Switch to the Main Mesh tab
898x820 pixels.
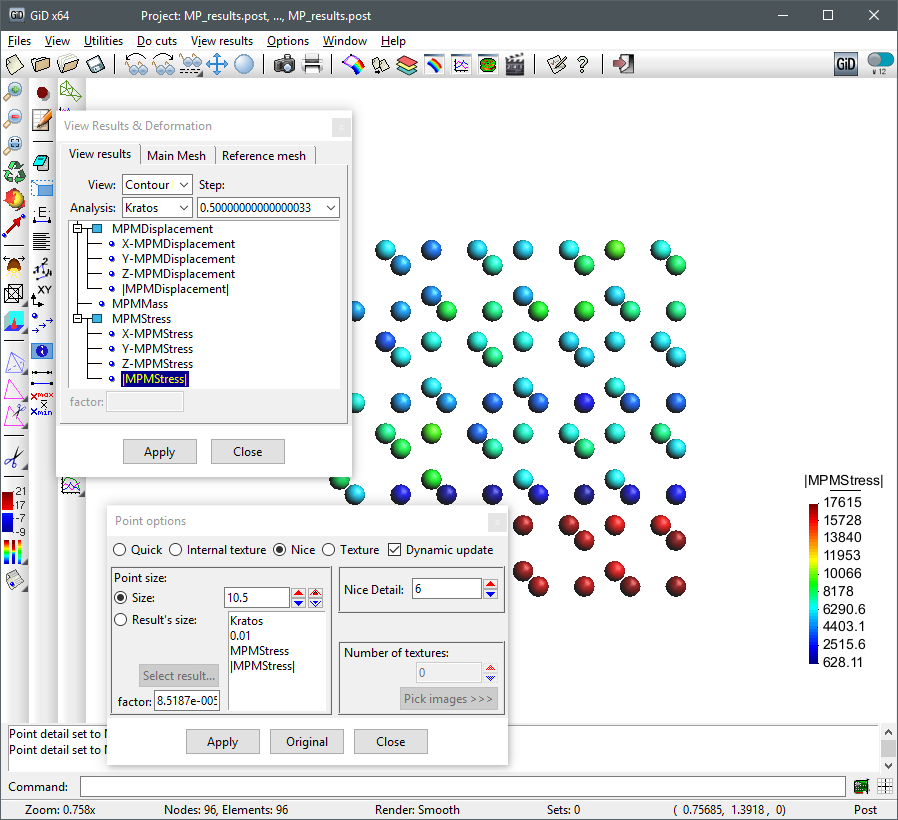[176, 155]
